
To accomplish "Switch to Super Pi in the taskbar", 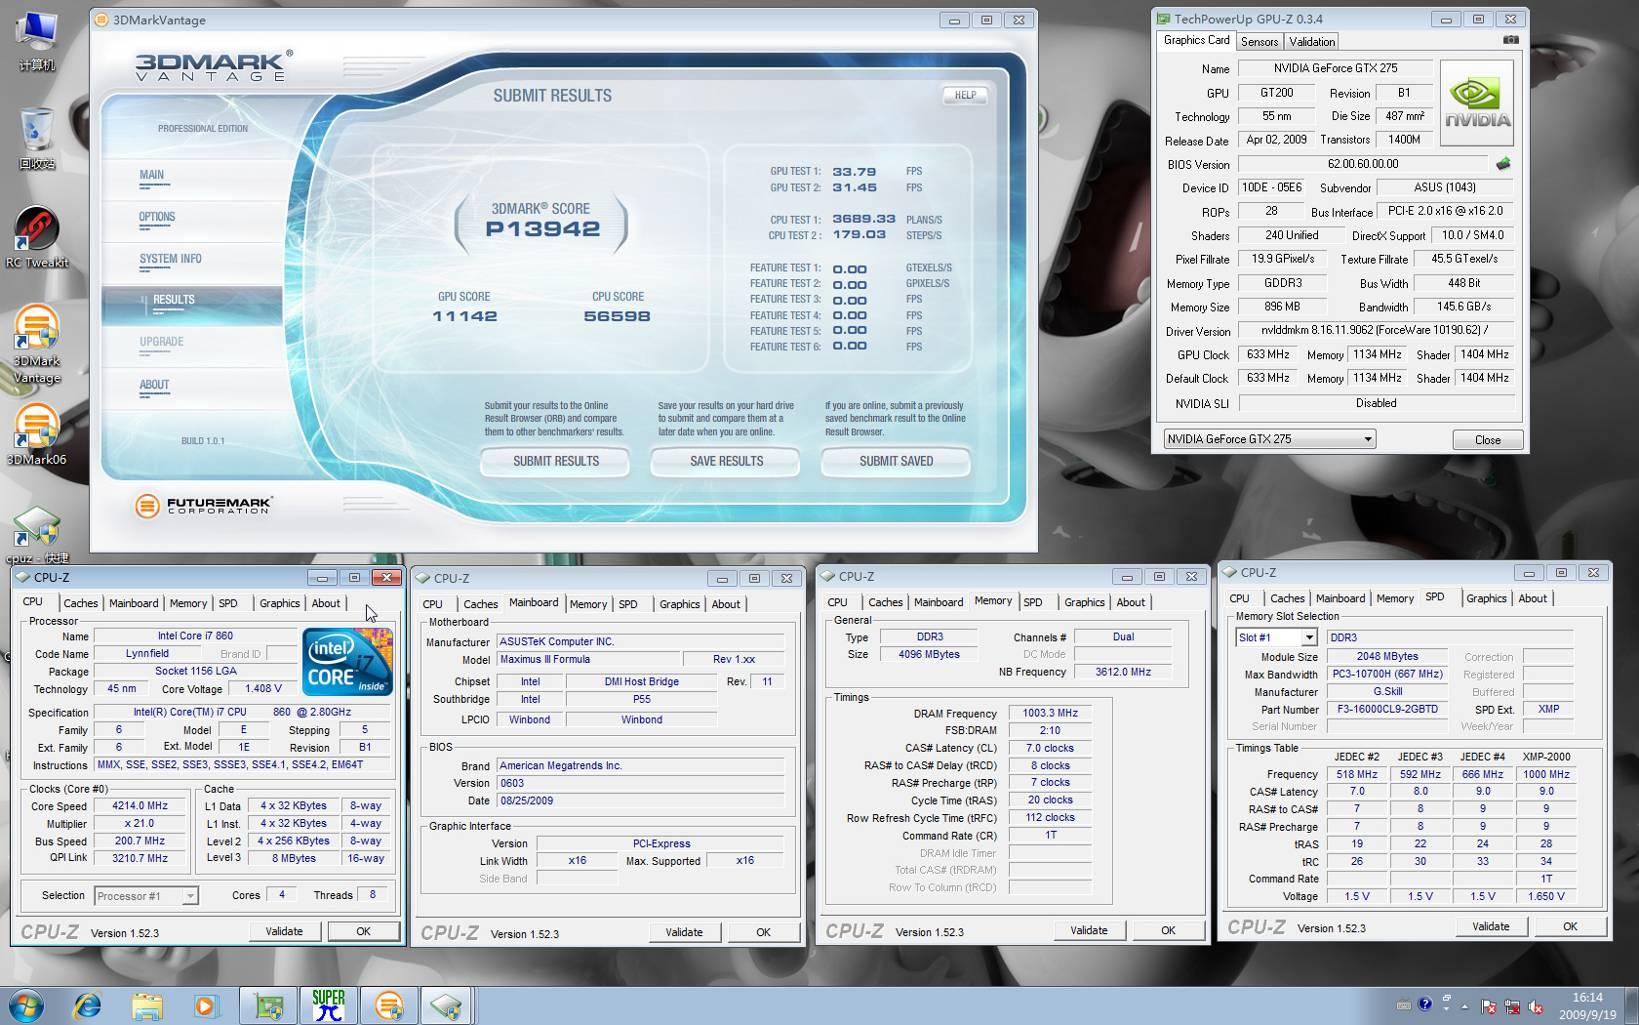I will pyautogui.click(x=328, y=1006).
